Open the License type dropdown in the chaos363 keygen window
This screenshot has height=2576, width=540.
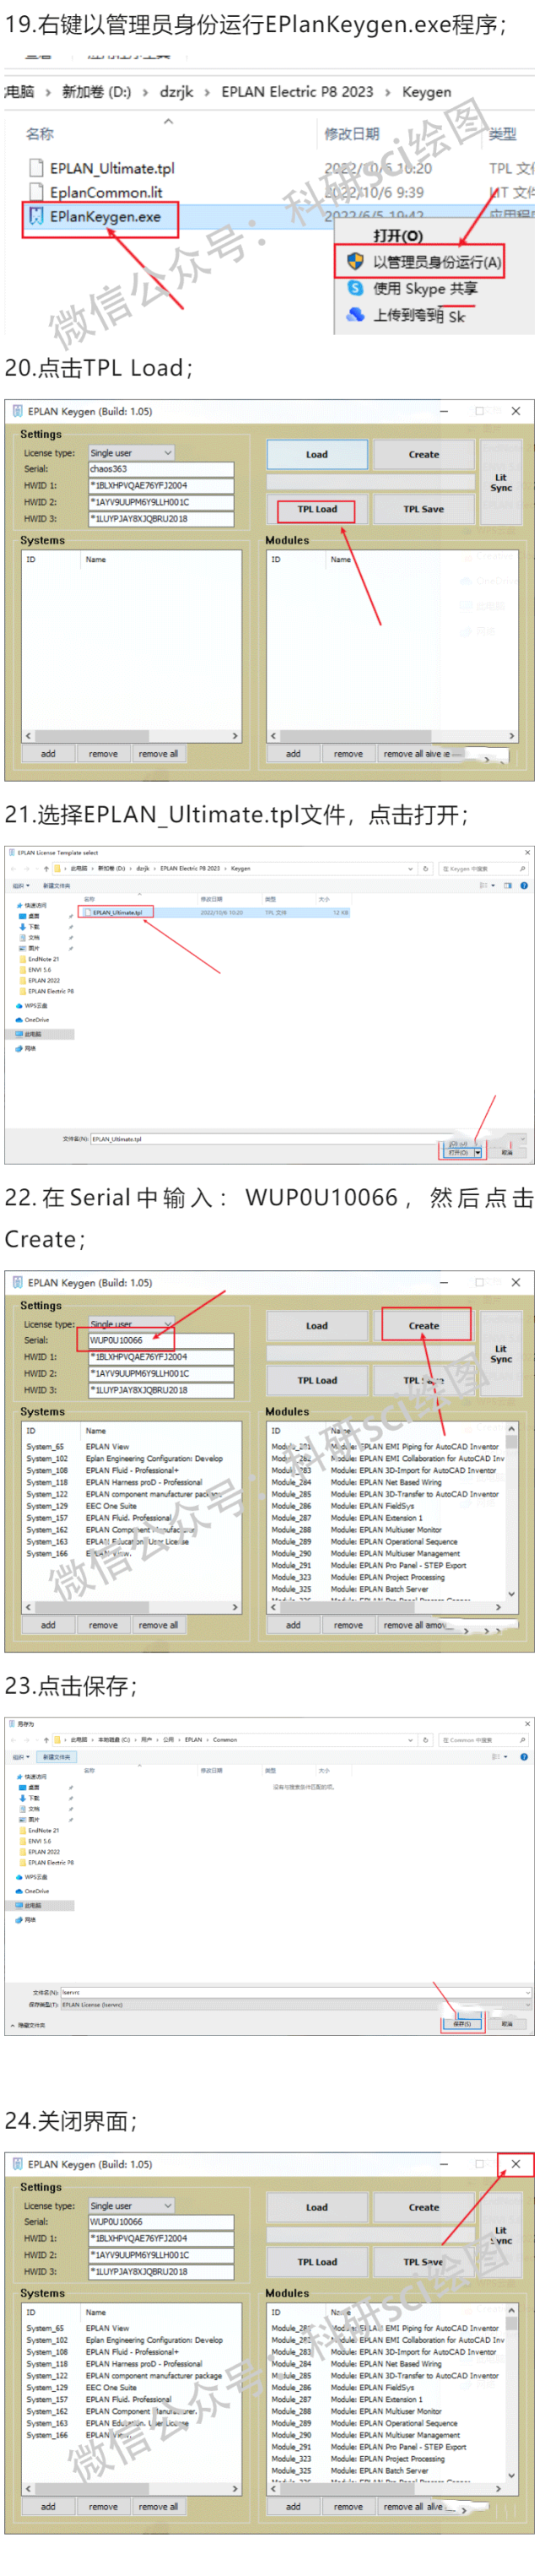point(132,453)
